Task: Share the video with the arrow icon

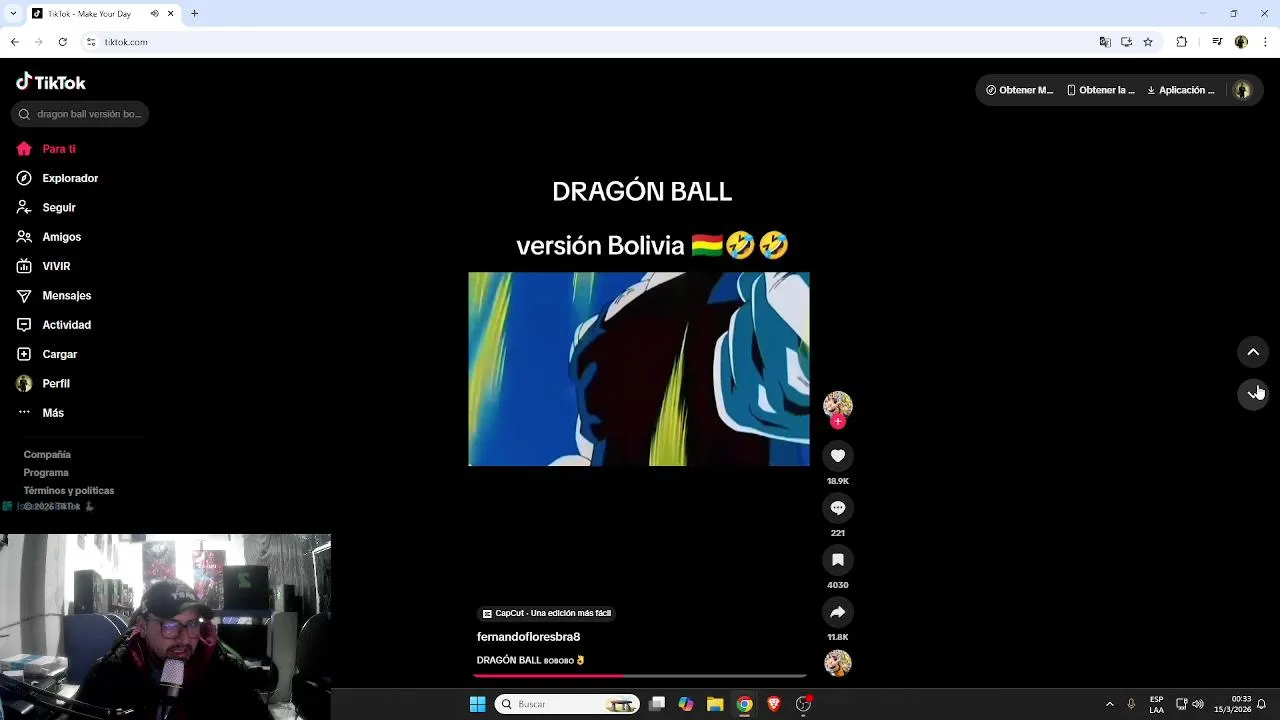Action: click(x=838, y=612)
